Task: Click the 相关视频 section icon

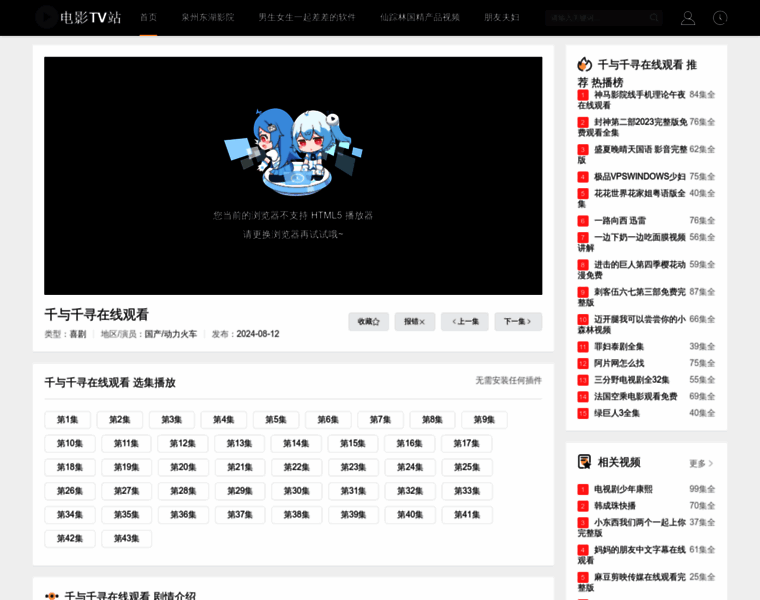Action: (x=585, y=461)
